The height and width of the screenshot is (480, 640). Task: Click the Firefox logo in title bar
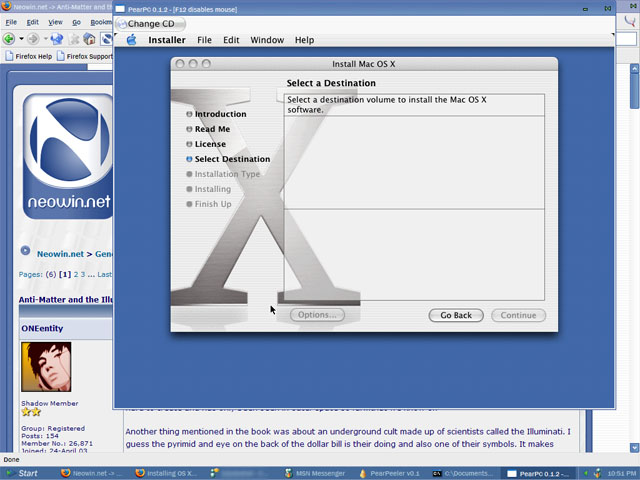click(6, 6)
